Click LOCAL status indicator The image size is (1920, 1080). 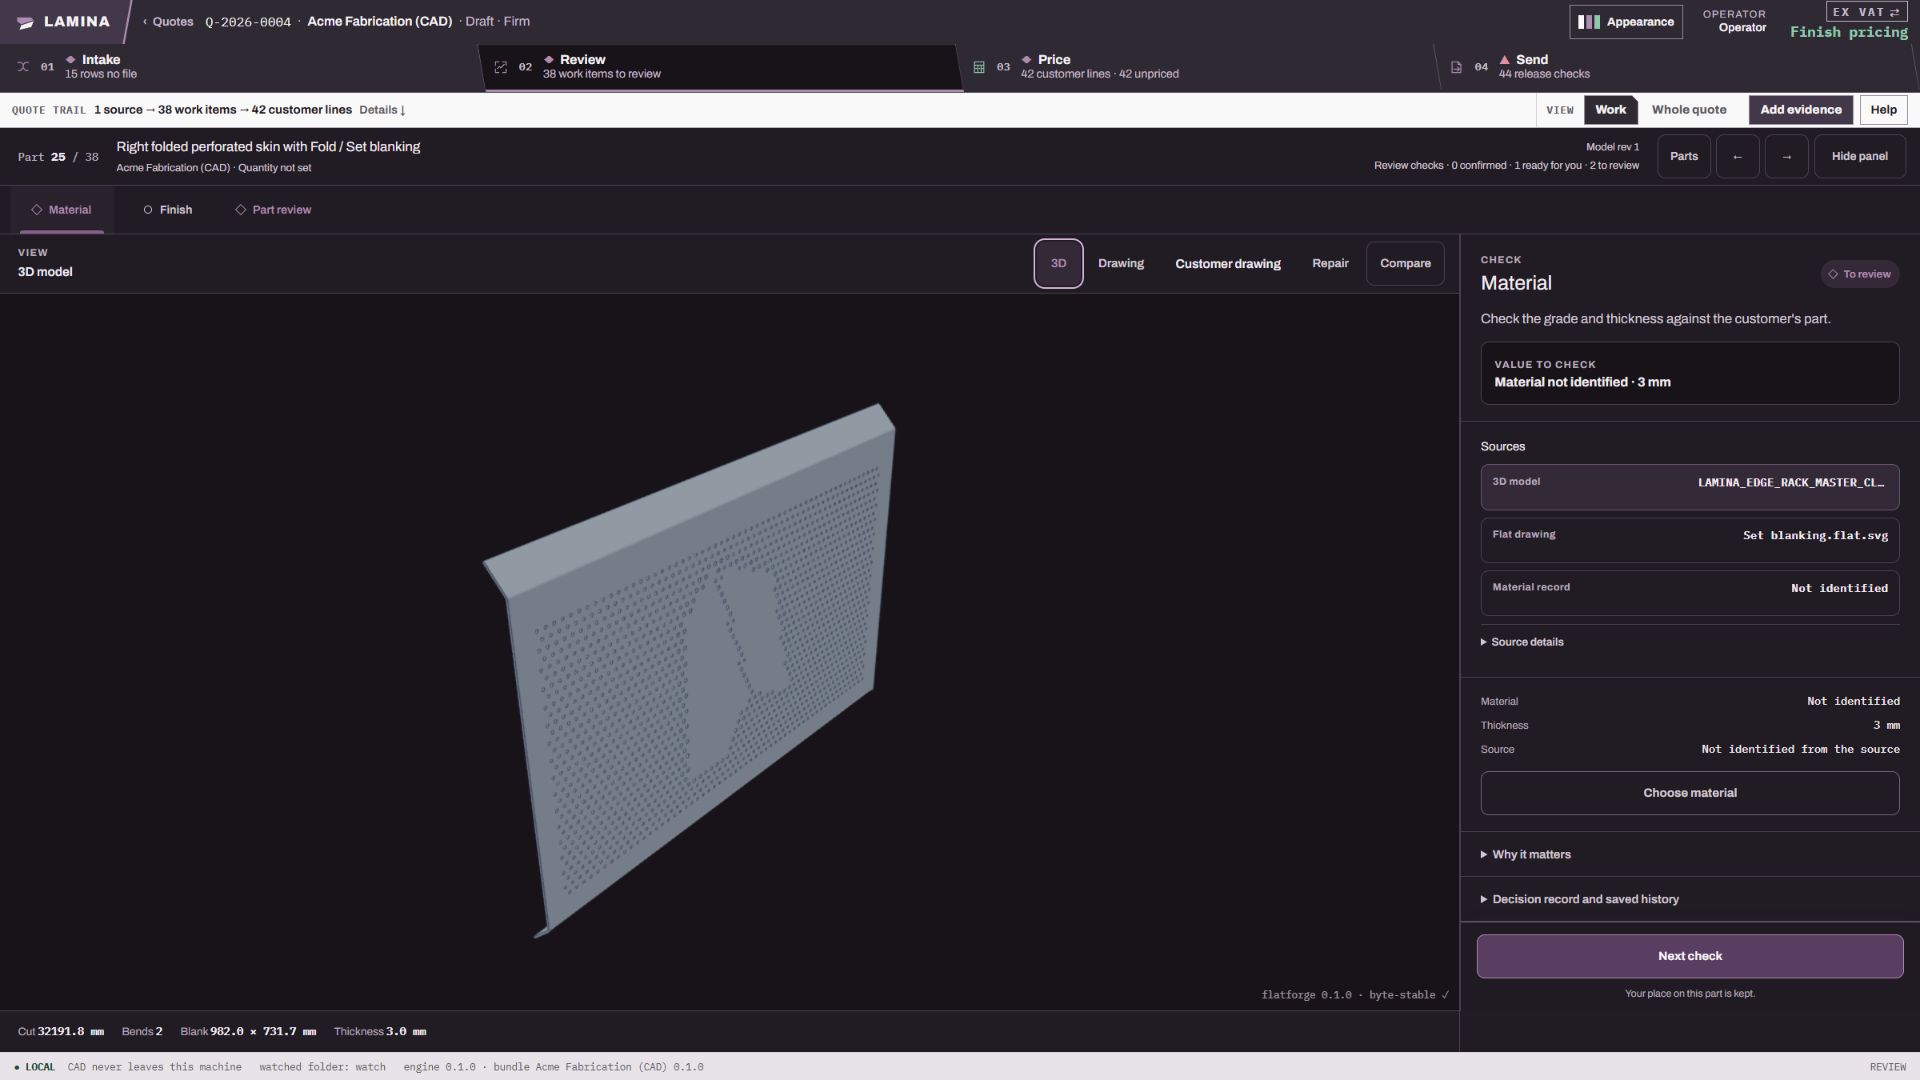(x=35, y=1067)
